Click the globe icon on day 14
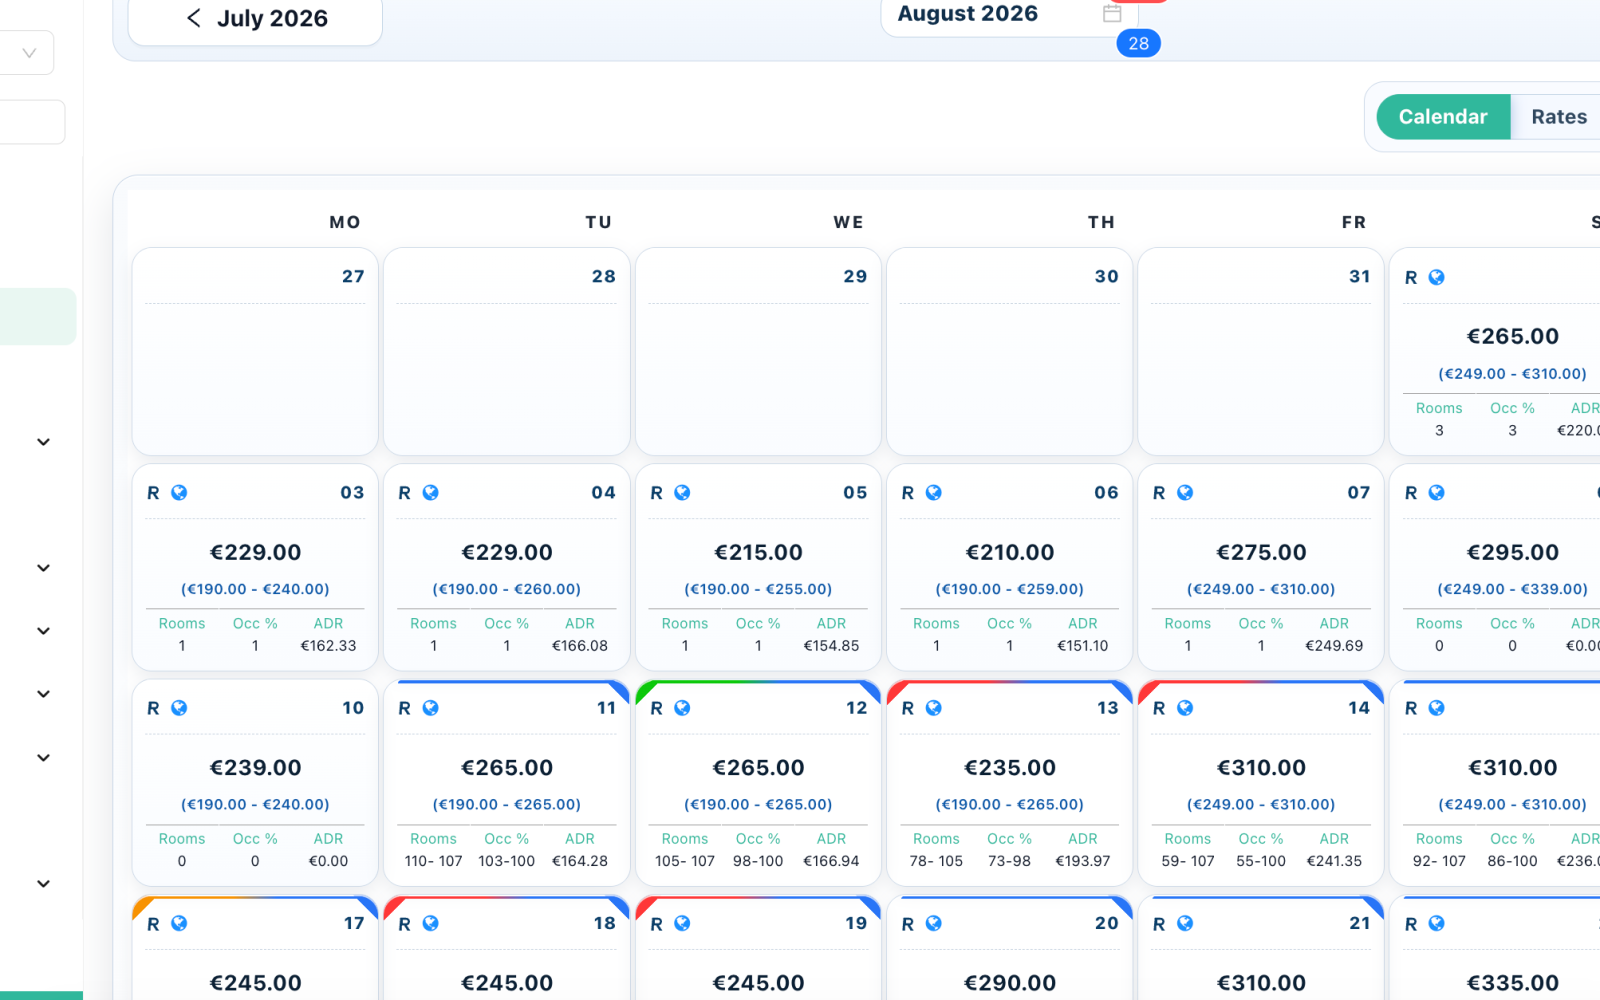 coord(1185,708)
